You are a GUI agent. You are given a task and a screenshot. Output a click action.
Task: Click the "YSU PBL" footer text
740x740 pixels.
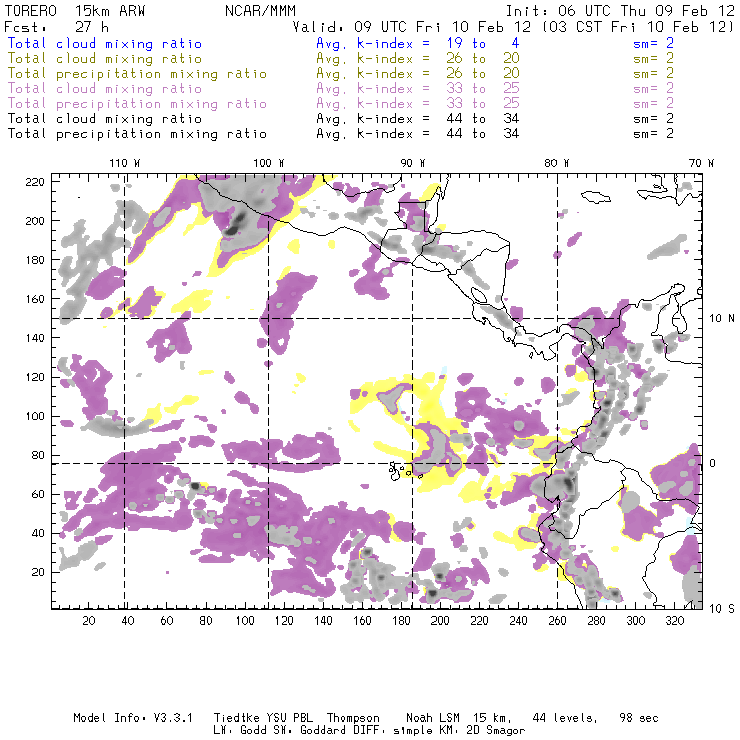pos(289,718)
